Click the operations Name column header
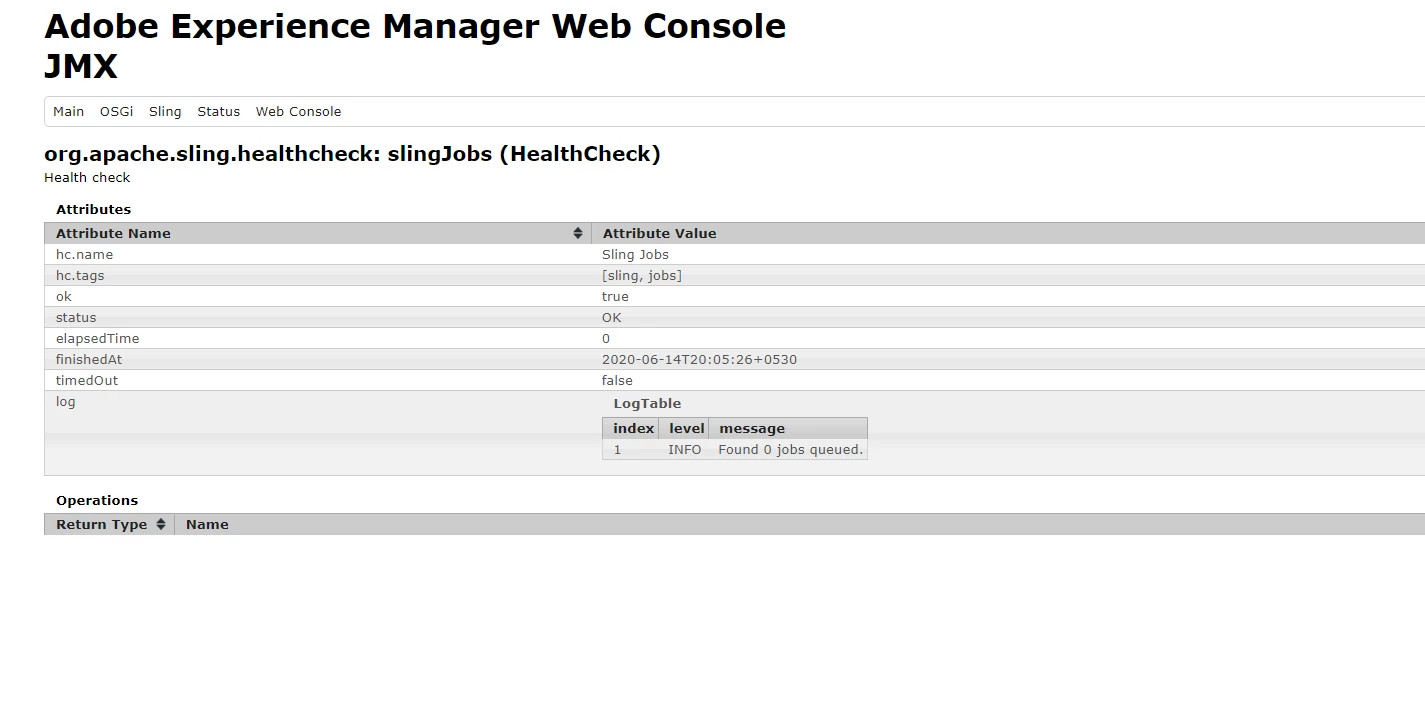The height and width of the screenshot is (724, 1425). [x=800, y=524]
